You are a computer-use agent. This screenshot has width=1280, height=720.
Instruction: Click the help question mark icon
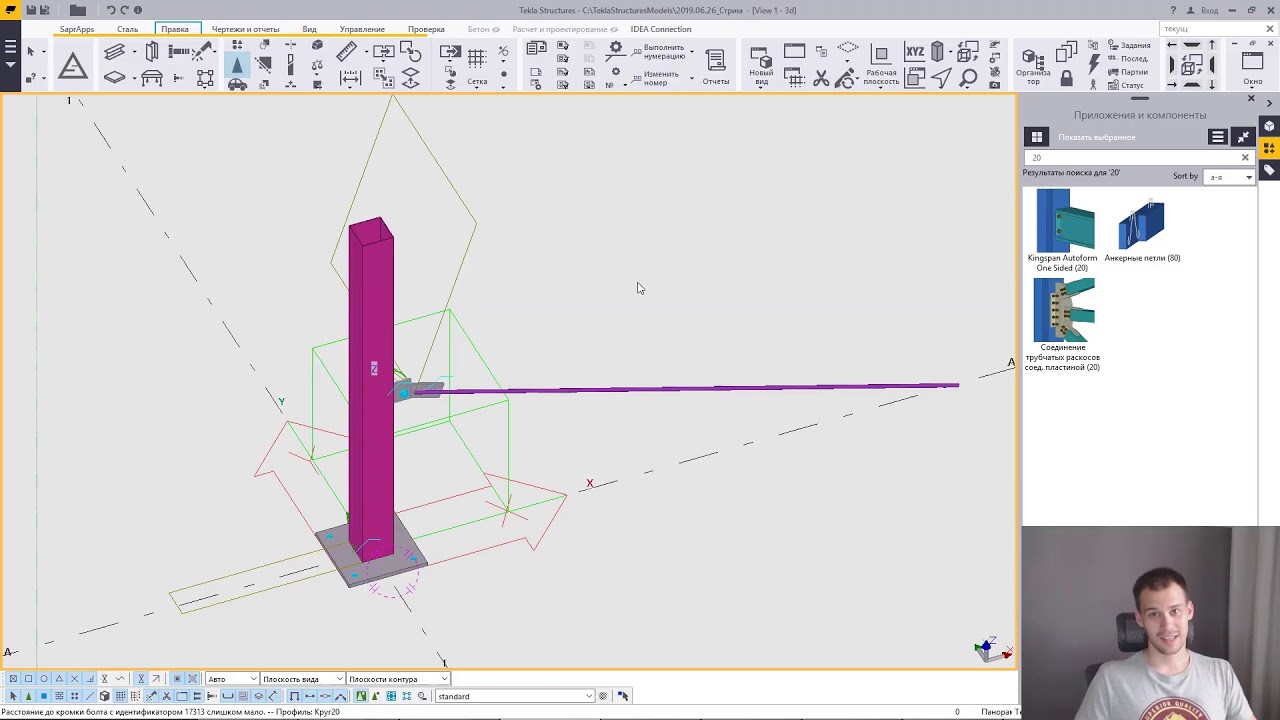click(x=1173, y=10)
